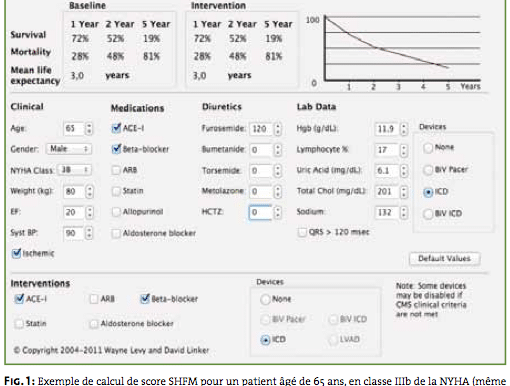Click the Baseline 5 Year survival 19% value

(x=151, y=39)
